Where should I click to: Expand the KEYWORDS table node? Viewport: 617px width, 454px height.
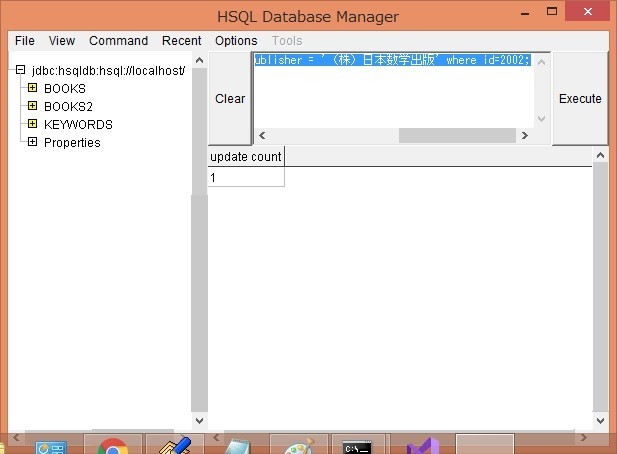pos(32,124)
